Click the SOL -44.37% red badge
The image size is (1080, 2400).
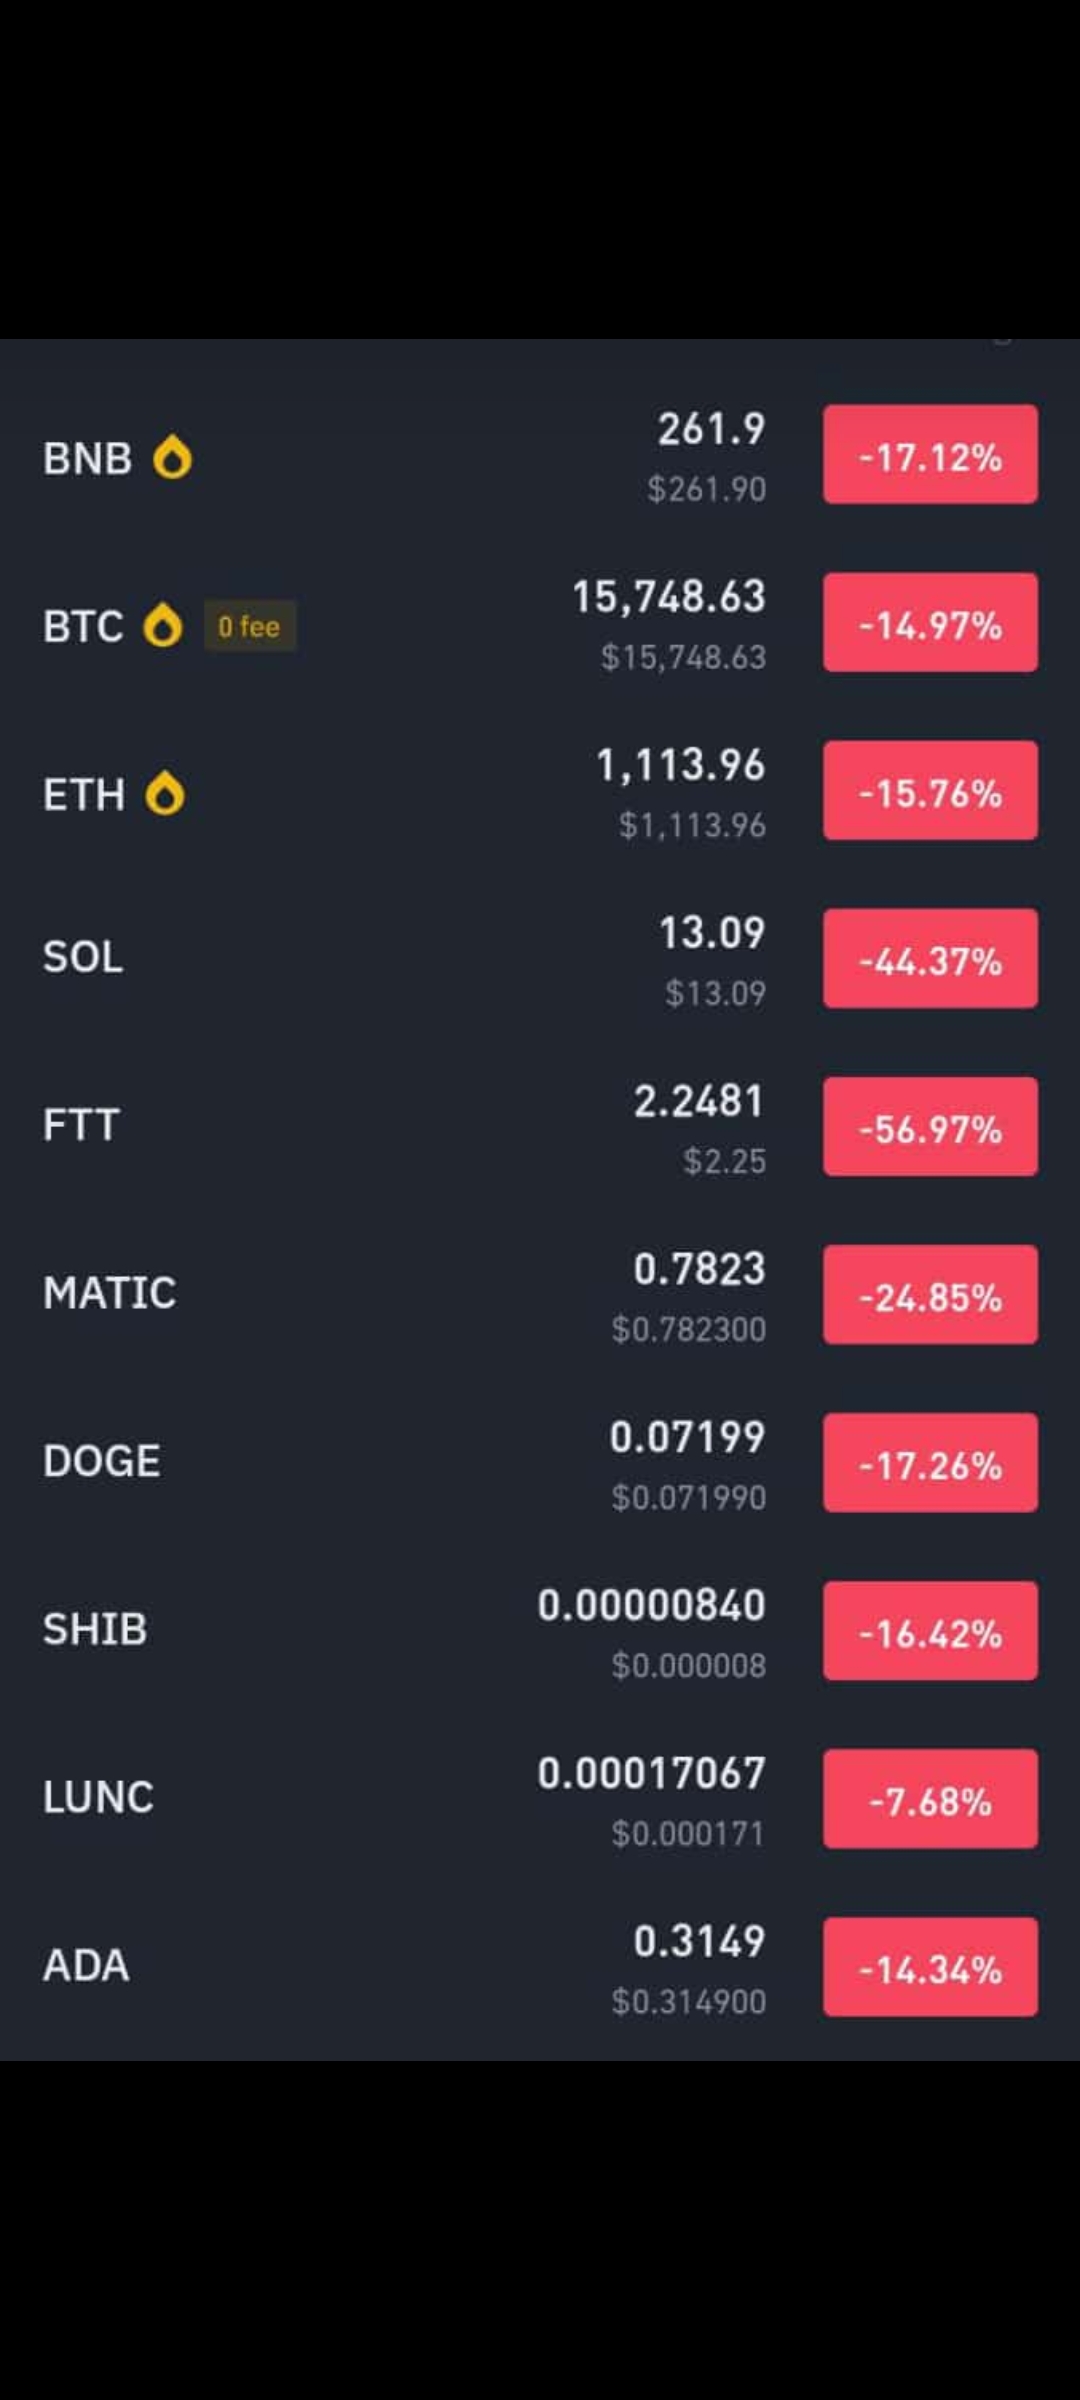tap(930, 958)
